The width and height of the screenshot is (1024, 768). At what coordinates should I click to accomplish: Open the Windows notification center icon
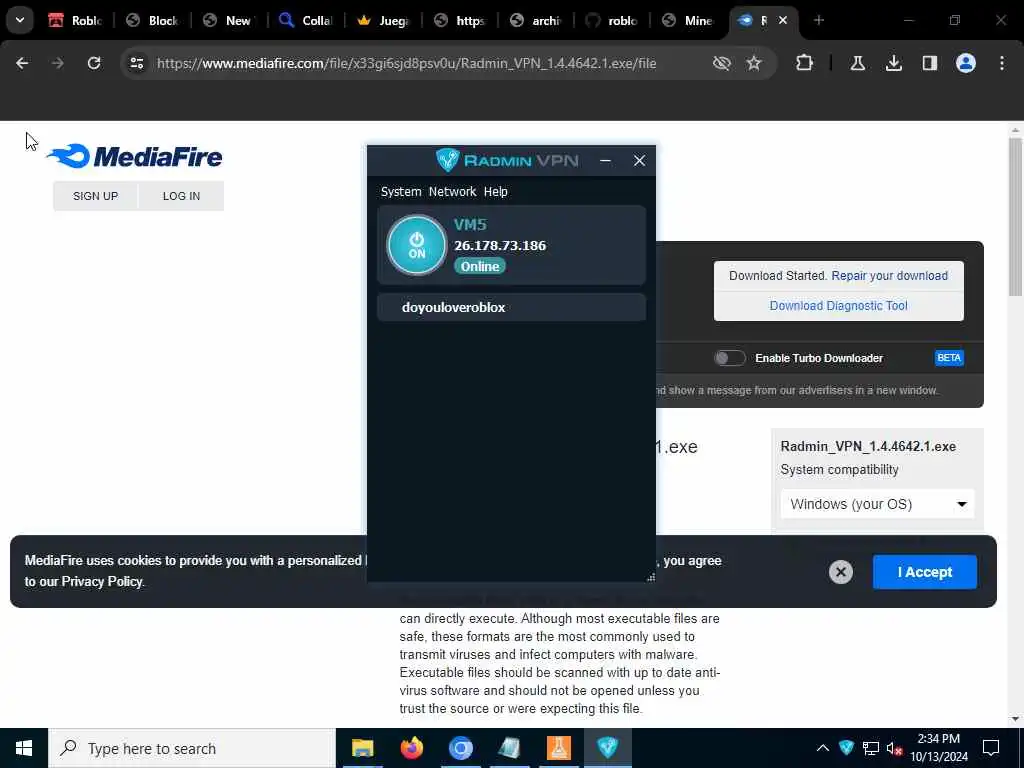pos(991,748)
